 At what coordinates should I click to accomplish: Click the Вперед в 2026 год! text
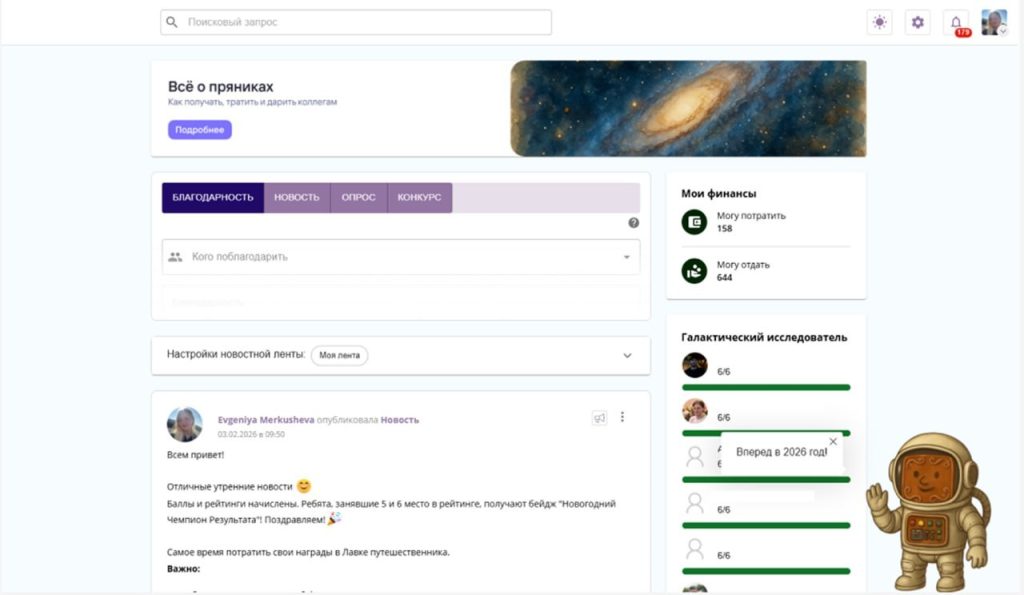(x=782, y=452)
